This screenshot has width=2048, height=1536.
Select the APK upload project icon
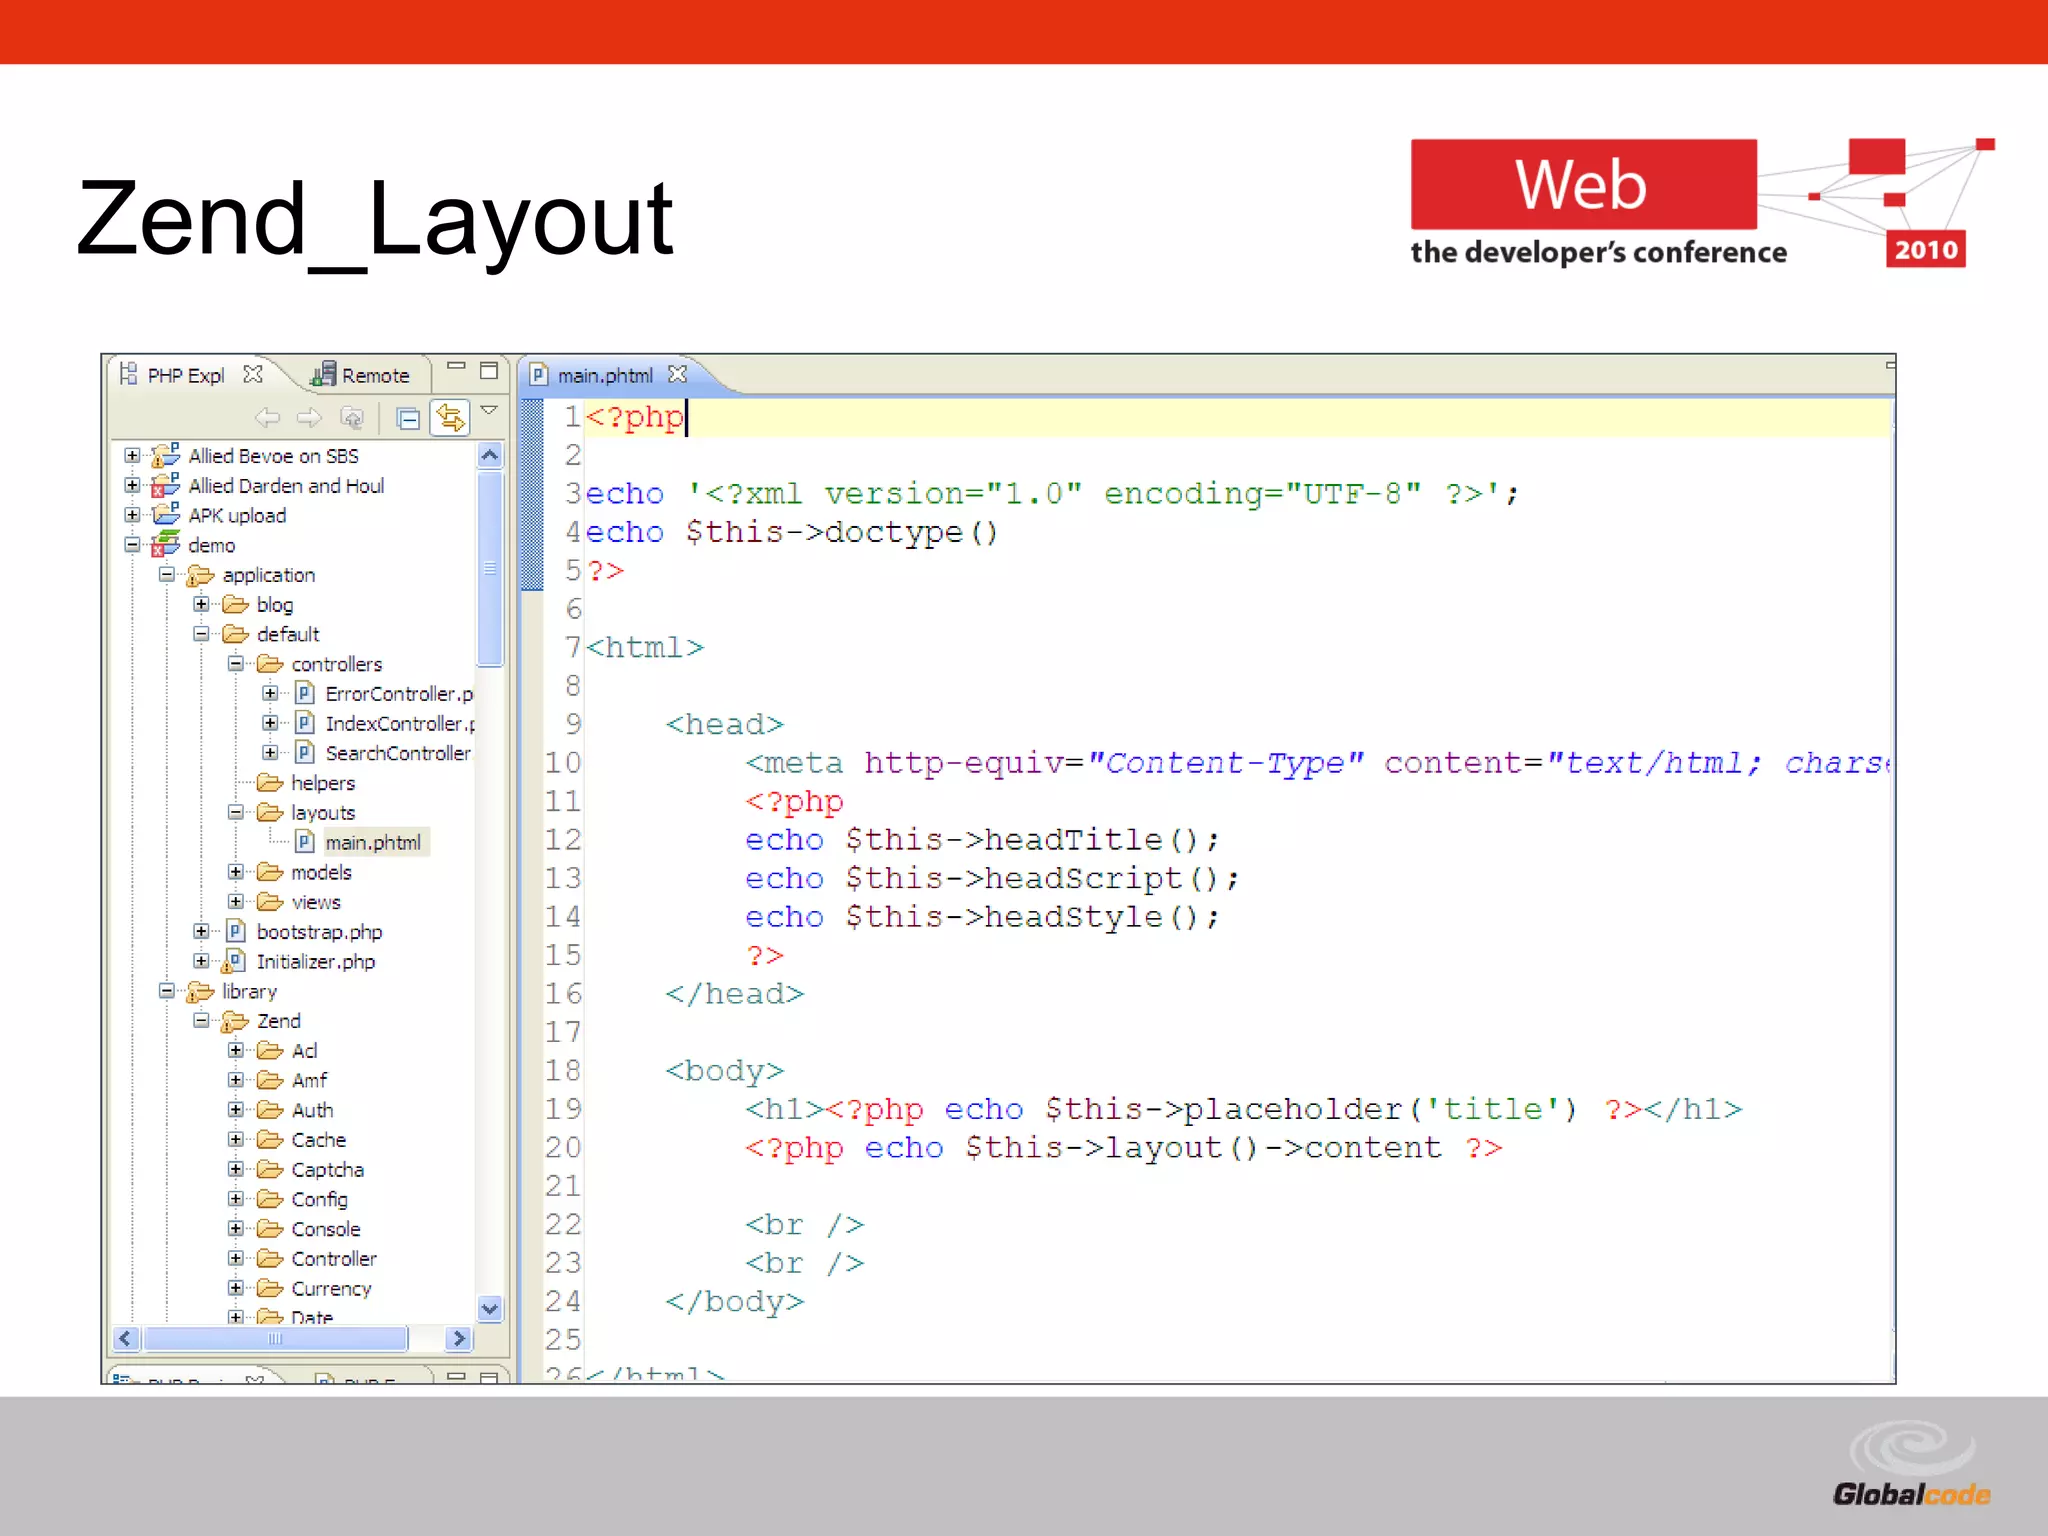click(165, 514)
